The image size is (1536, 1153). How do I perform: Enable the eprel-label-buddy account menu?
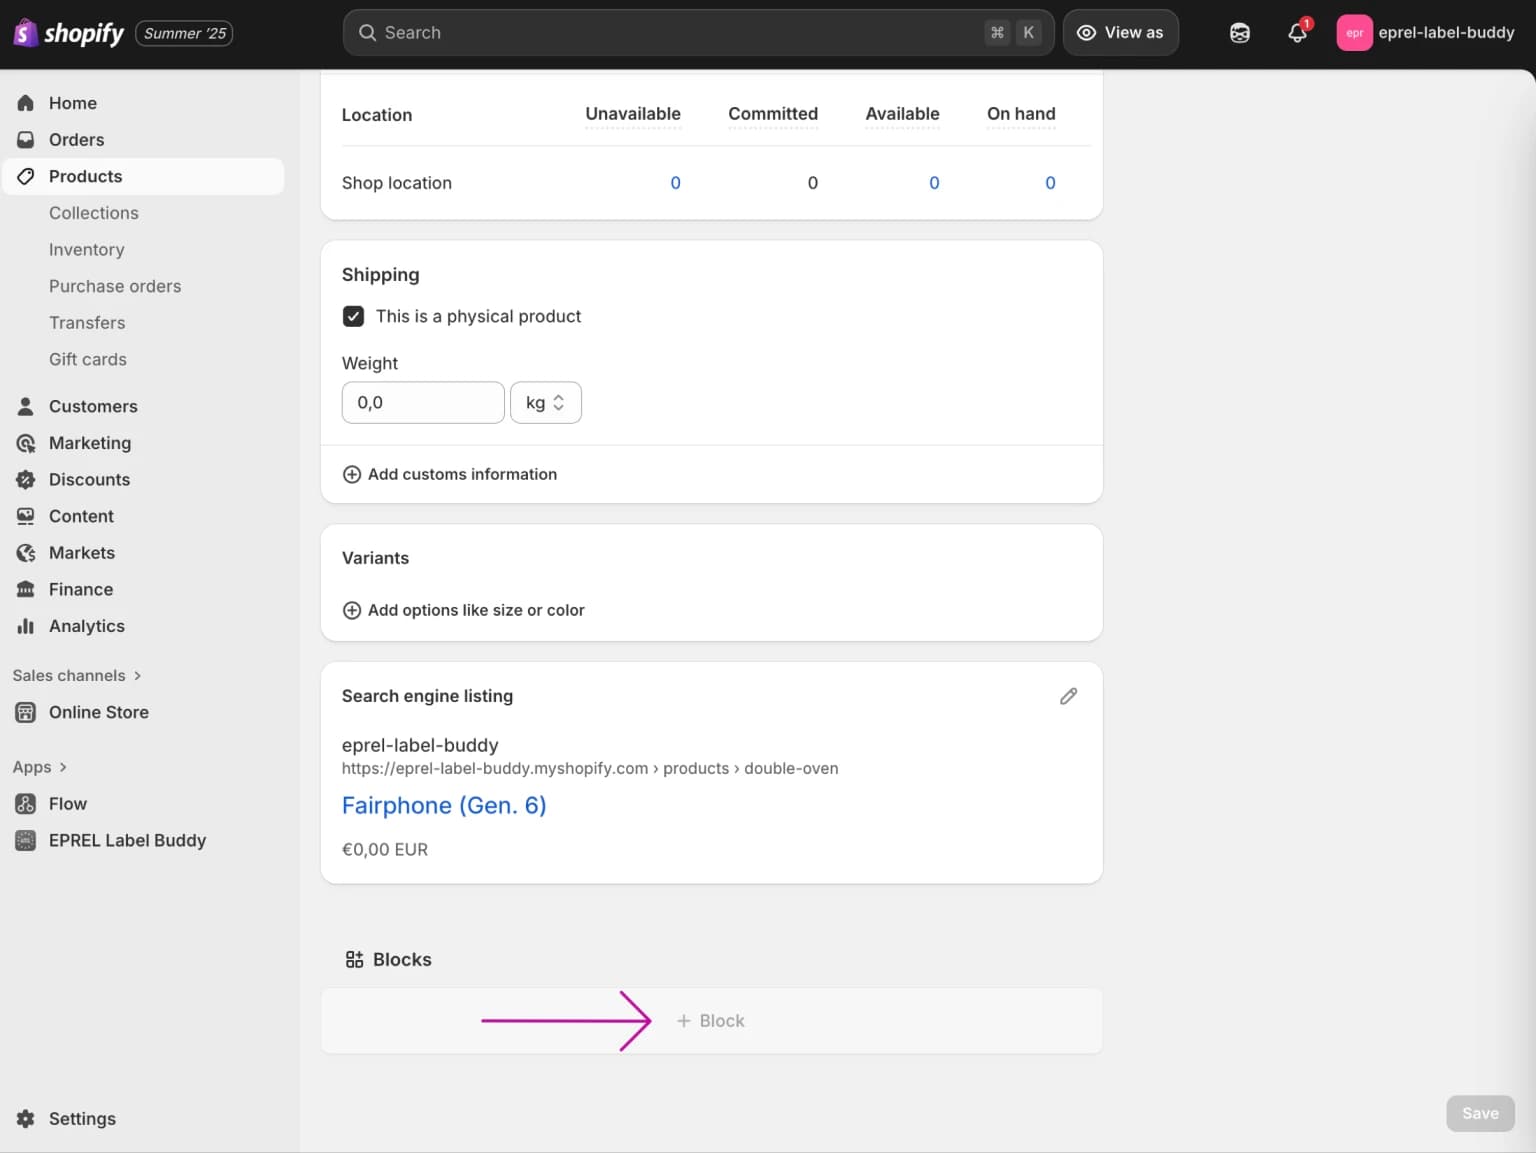click(x=1427, y=32)
